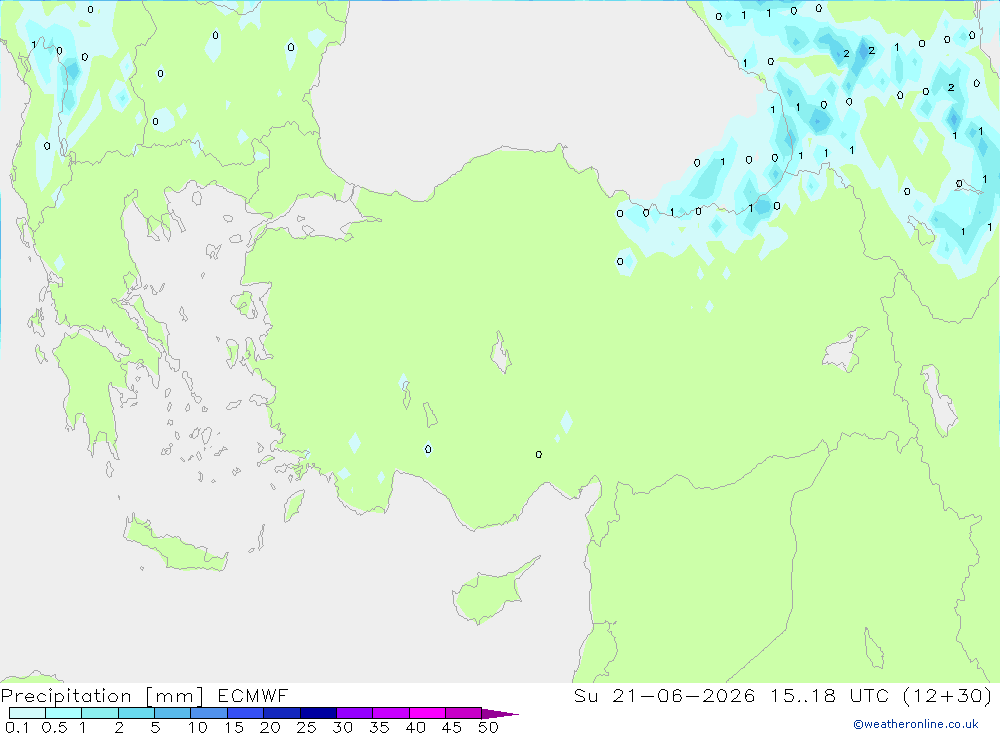Click the 10–15 mm legend color box
Viewport: 1000px width, 733px height.
[209, 713]
